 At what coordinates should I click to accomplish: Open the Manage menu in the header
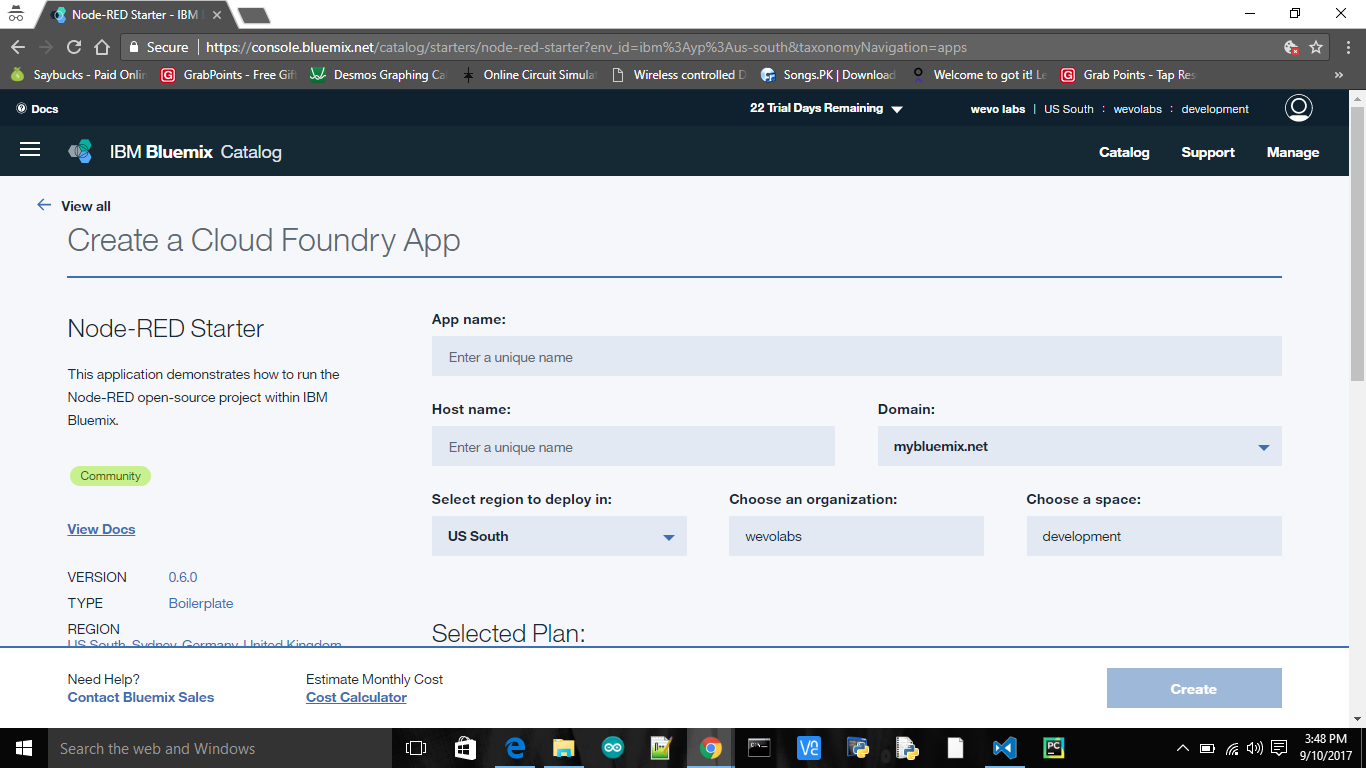1293,151
